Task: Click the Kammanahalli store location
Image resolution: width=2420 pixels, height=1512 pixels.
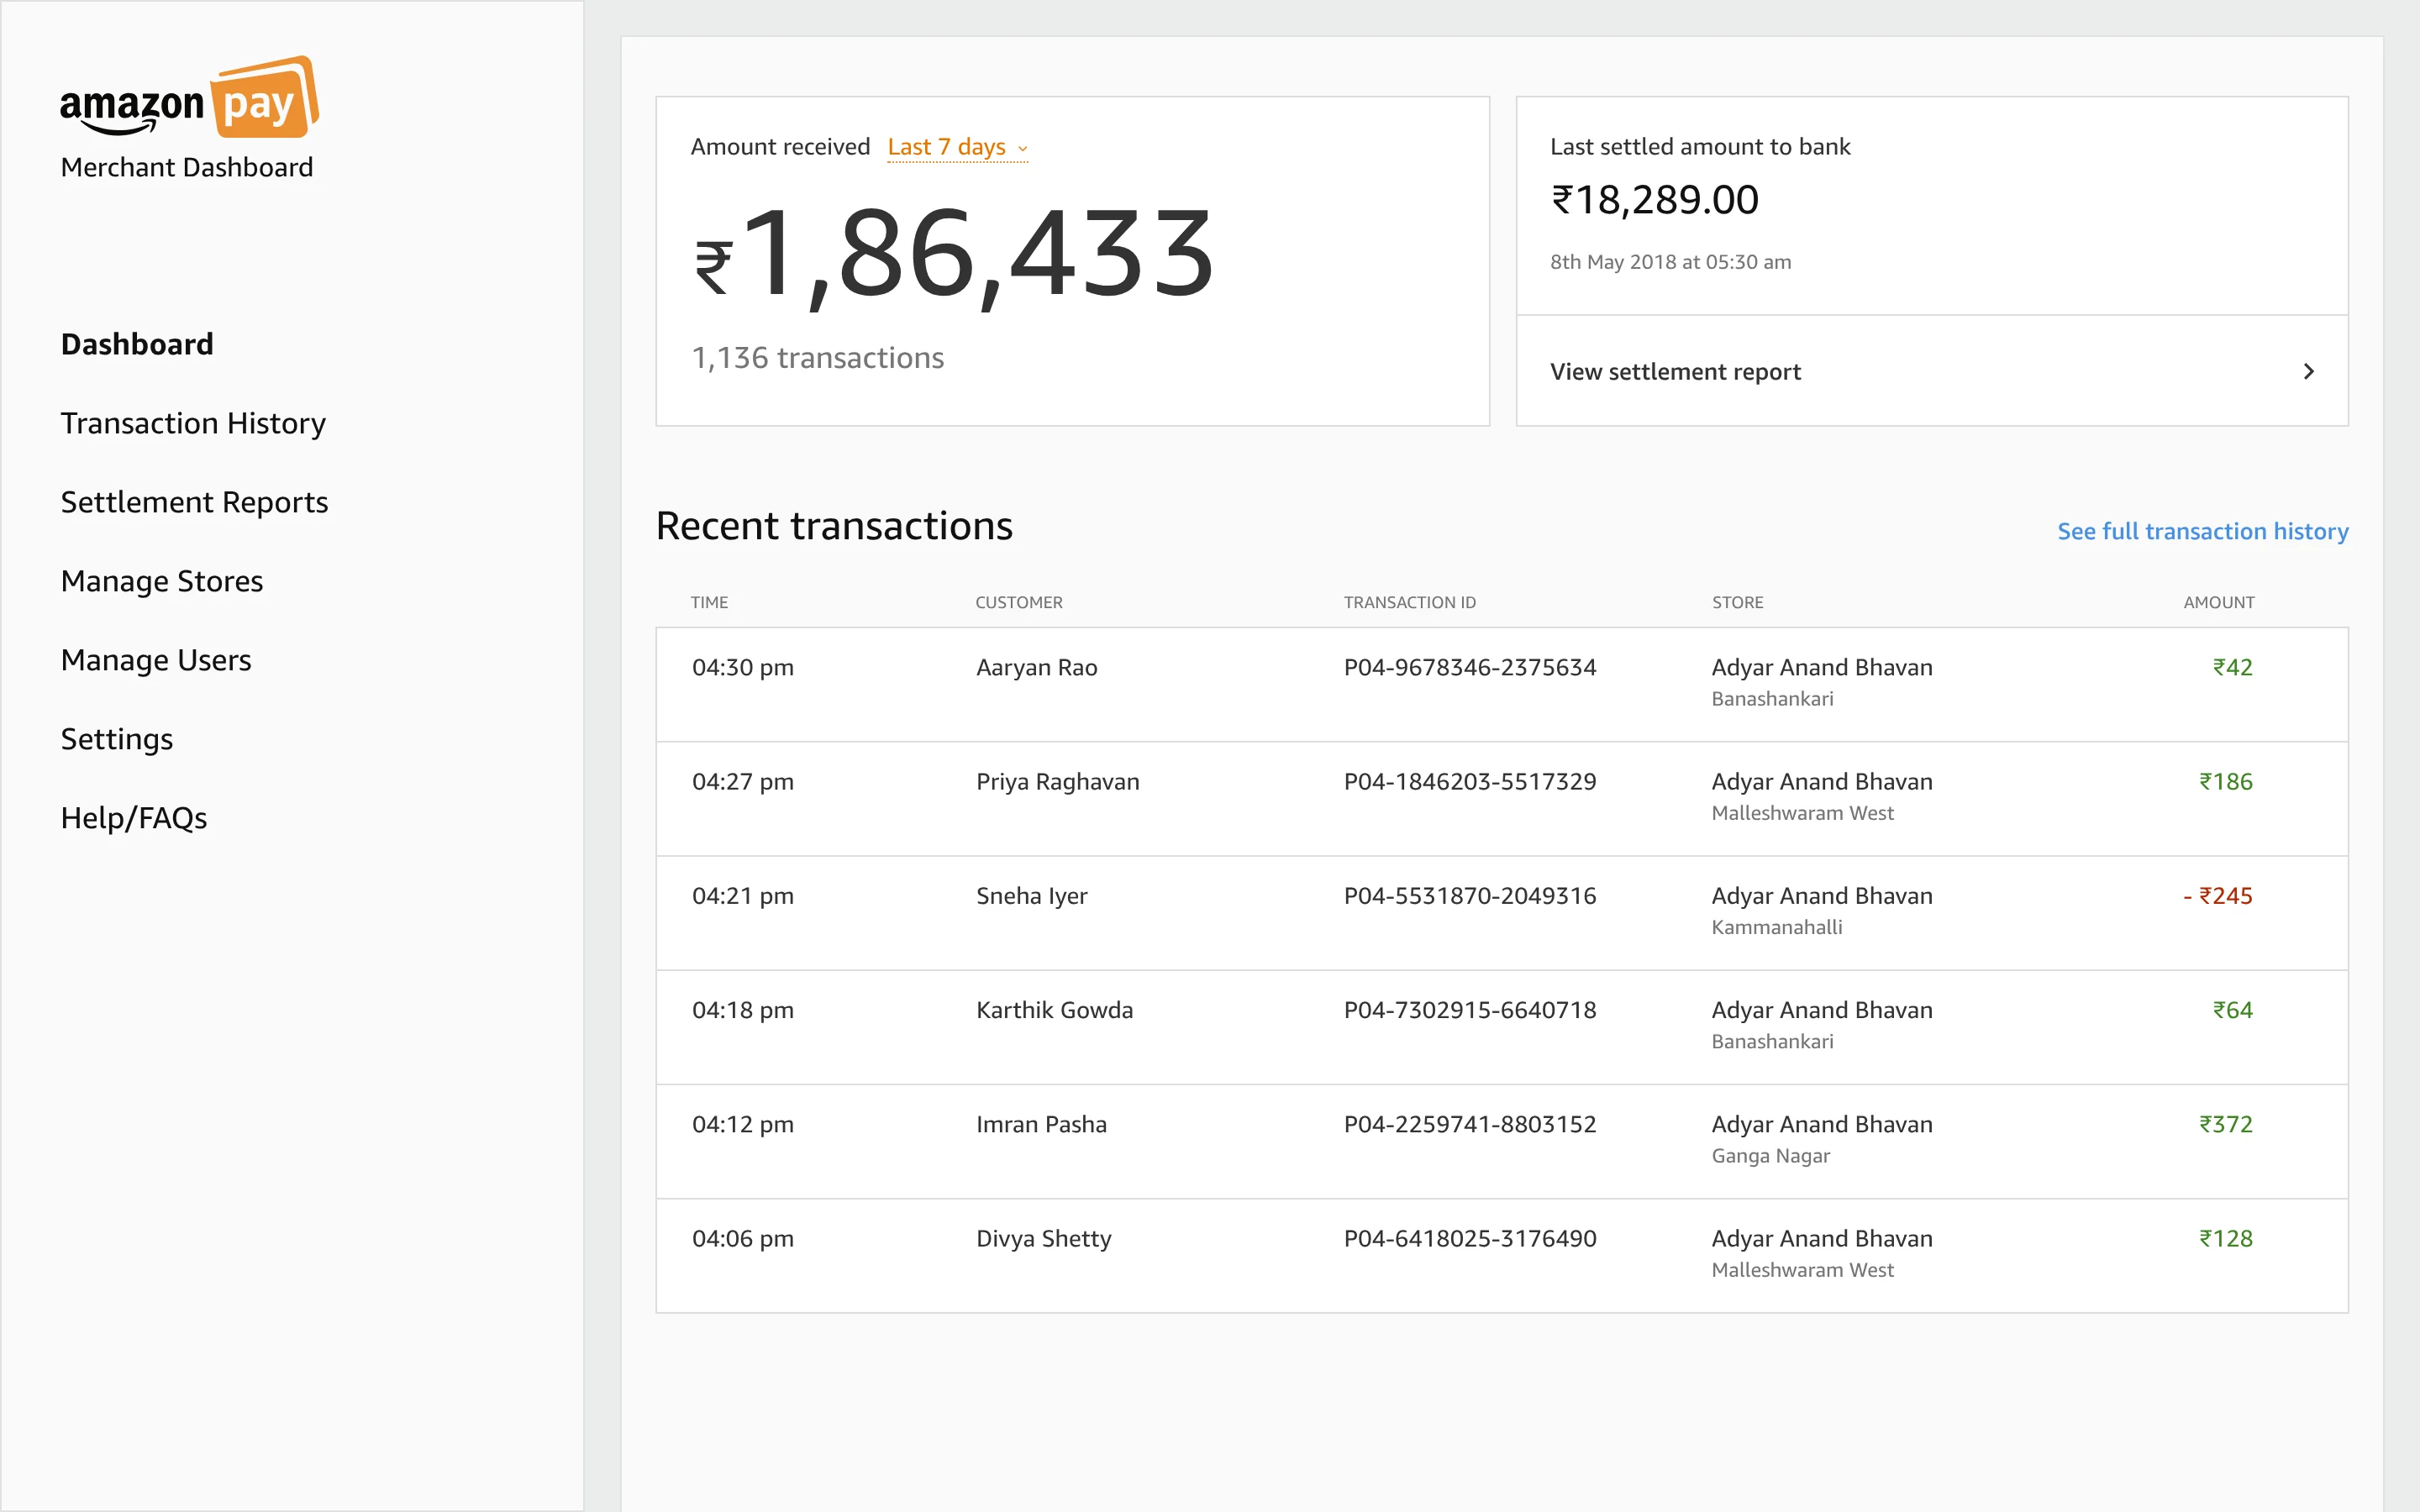Action: pyautogui.click(x=1776, y=927)
